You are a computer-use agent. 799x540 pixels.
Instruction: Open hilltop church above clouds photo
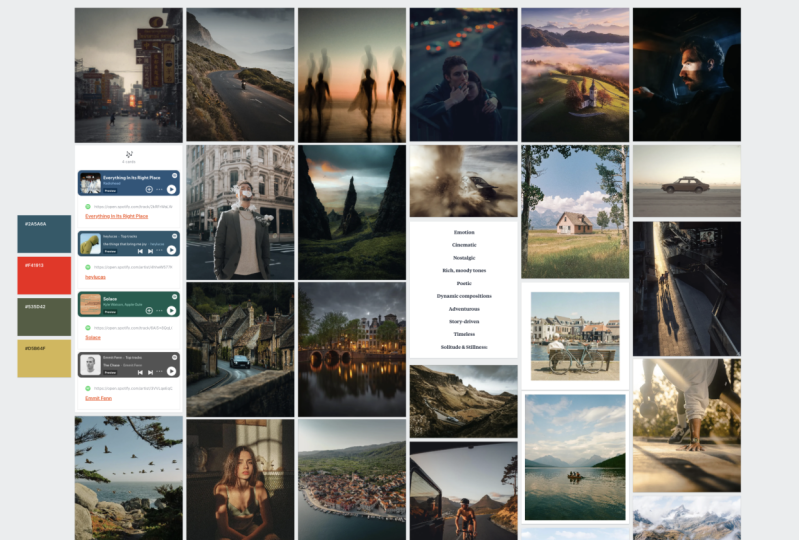pyautogui.click(x=575, y=74)
